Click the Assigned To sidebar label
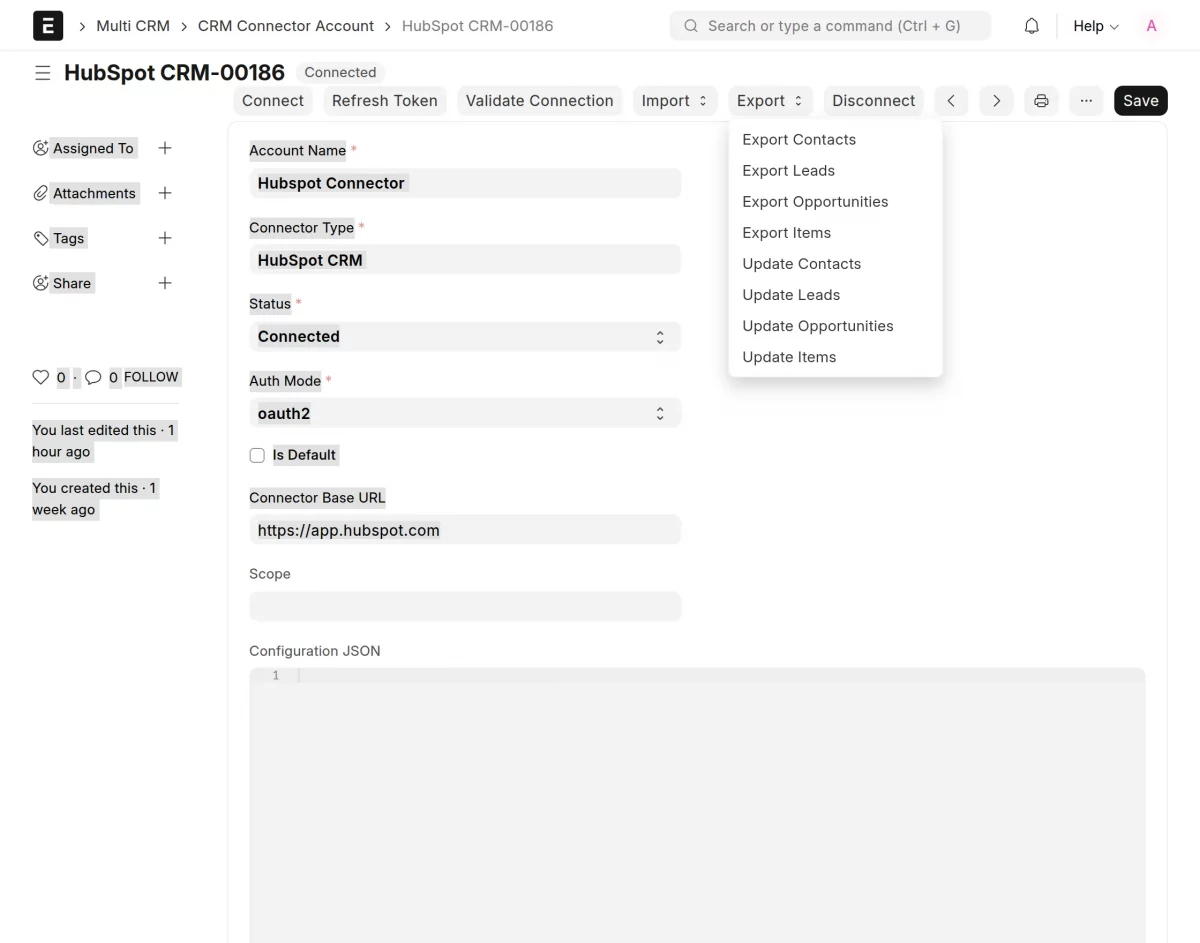The image size is (1200, 943). 93,148
